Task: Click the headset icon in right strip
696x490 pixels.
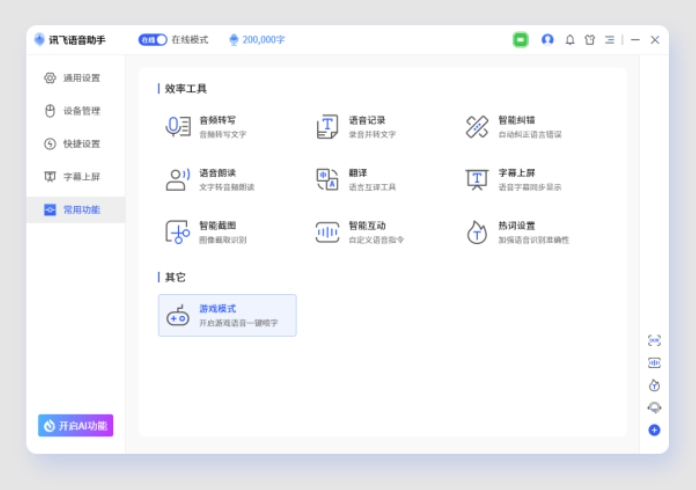Action: coord(654,407)
